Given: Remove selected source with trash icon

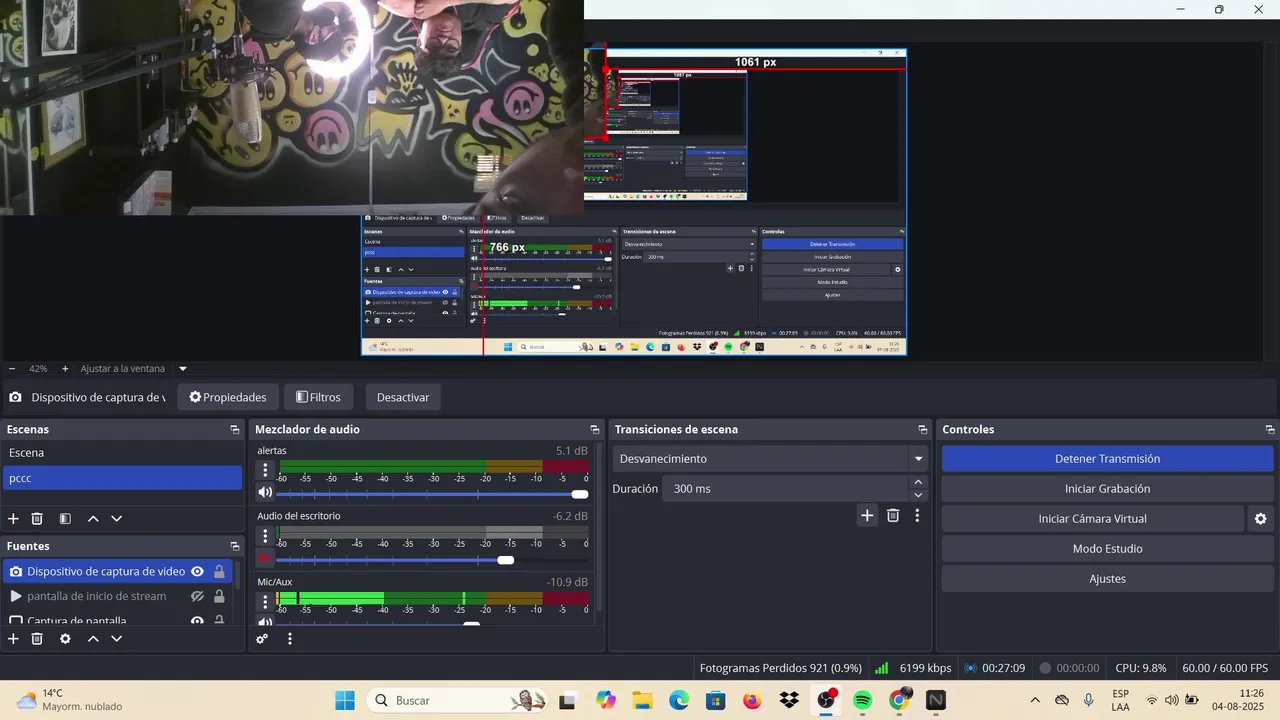Looking at the screenshot, I should (x=37, y=638).
